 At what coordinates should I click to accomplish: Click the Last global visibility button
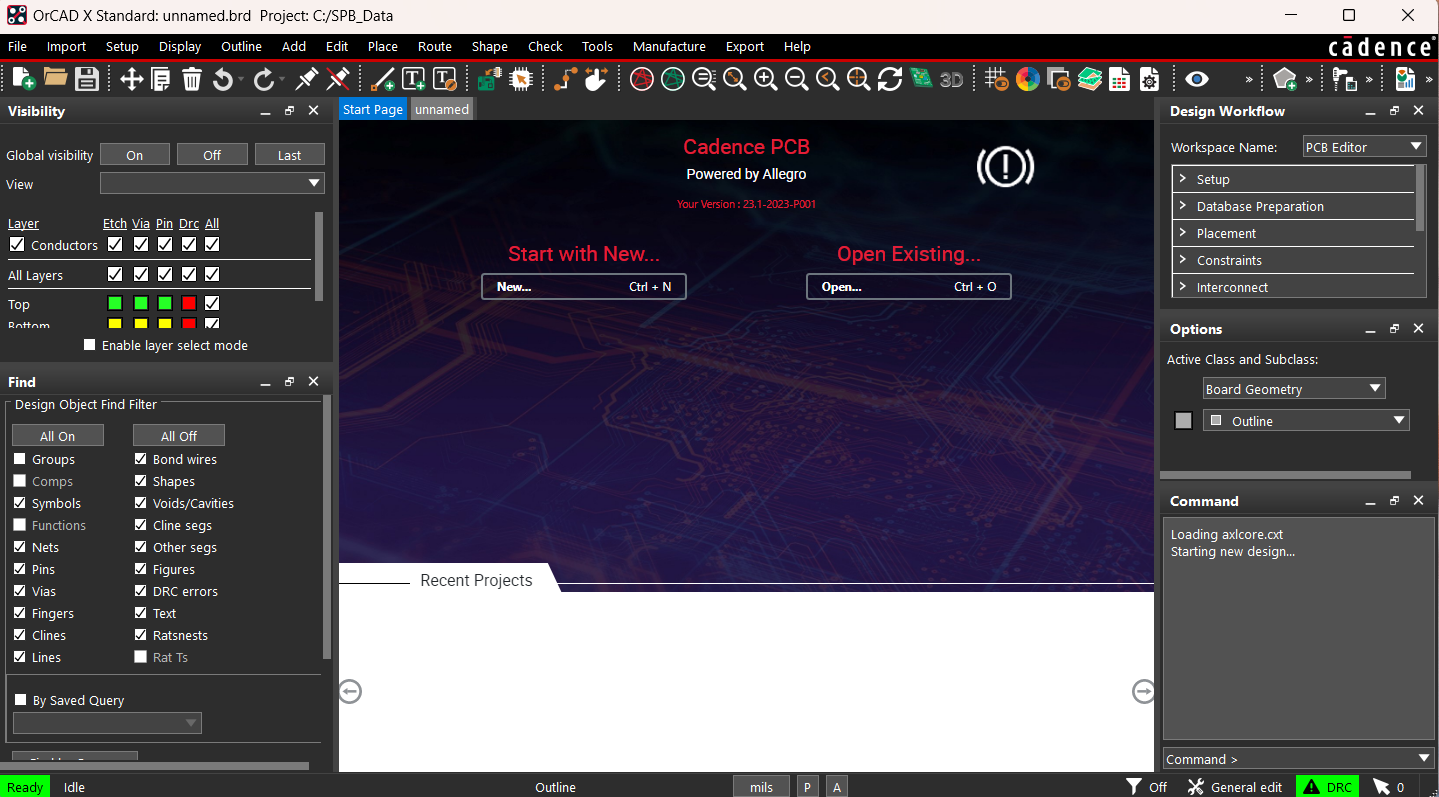(290, 154)
